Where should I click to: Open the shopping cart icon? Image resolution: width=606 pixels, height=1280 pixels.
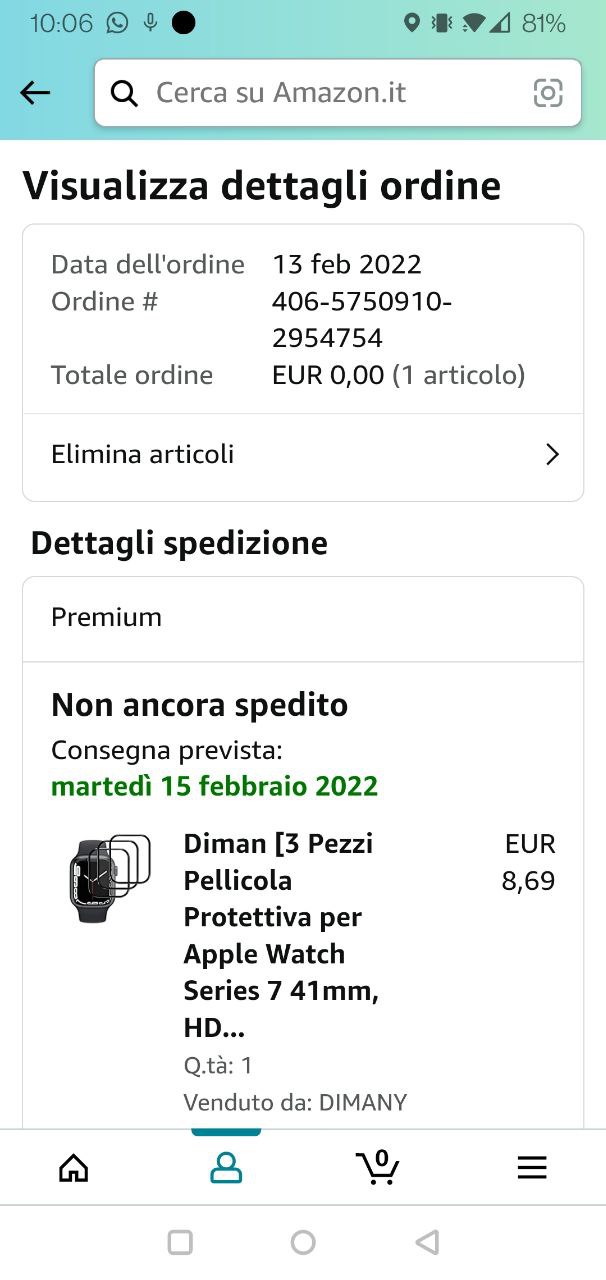pyautogui.click(x=378, y=1166)
